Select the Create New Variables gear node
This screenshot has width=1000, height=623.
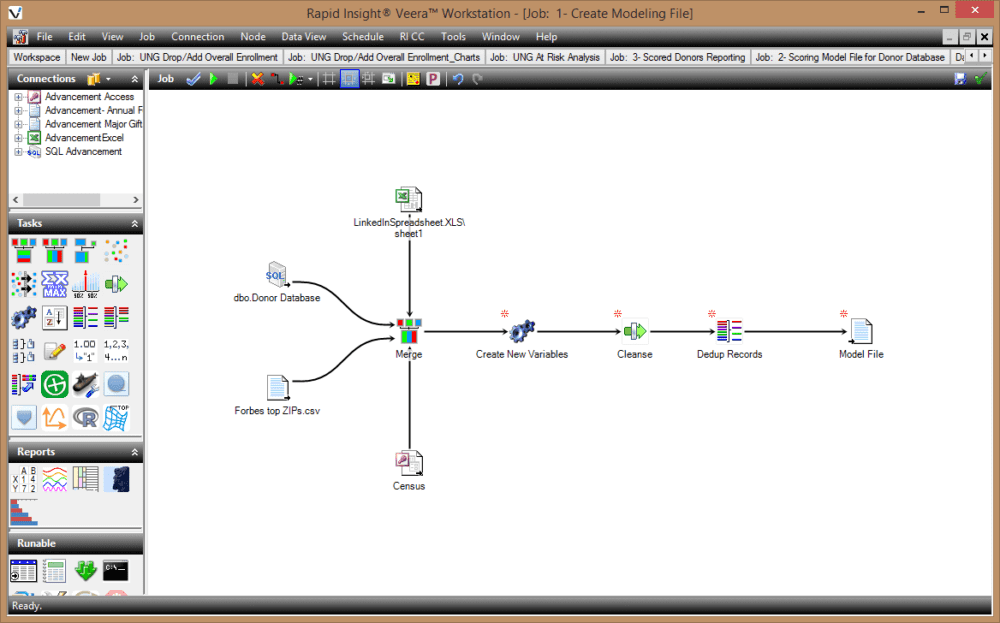[x=521, y=331]
